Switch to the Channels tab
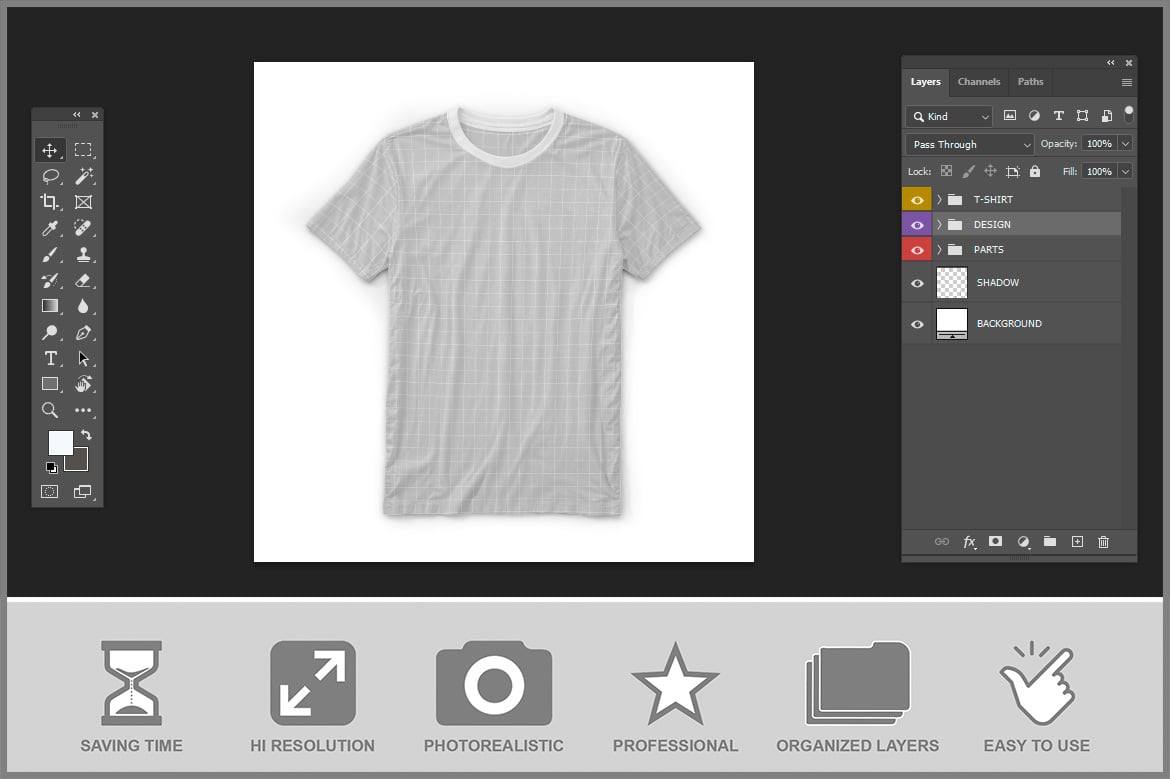 click(x=979, y=82)
